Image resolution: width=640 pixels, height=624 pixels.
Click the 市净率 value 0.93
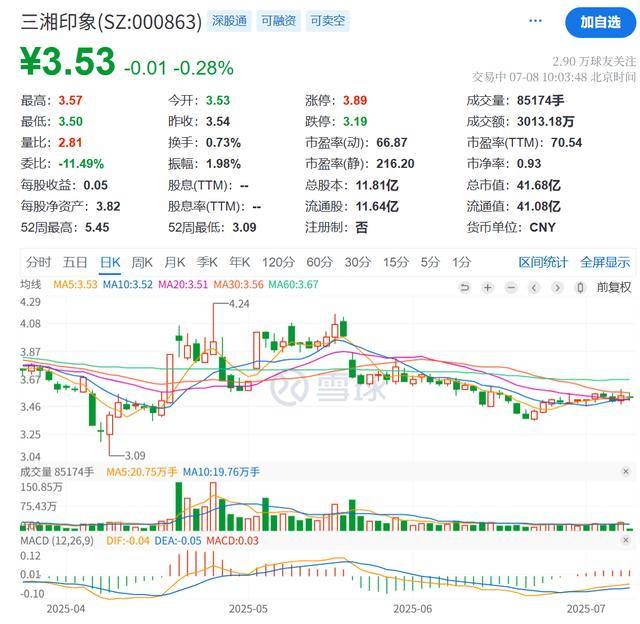pyautogui.click(x=529, y=164)
